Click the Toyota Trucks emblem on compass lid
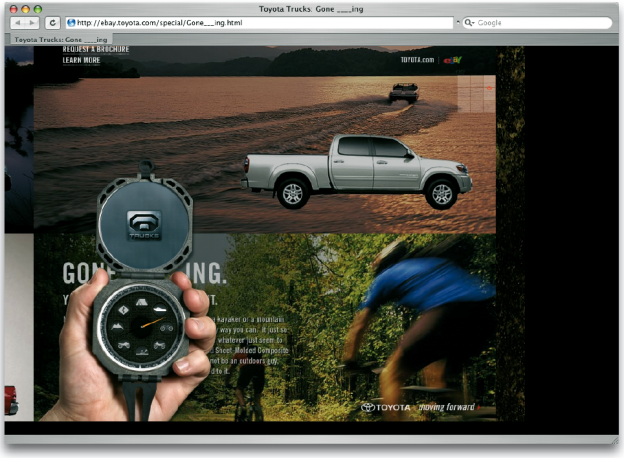Screen dimensions: 624x458 (144, 226)
